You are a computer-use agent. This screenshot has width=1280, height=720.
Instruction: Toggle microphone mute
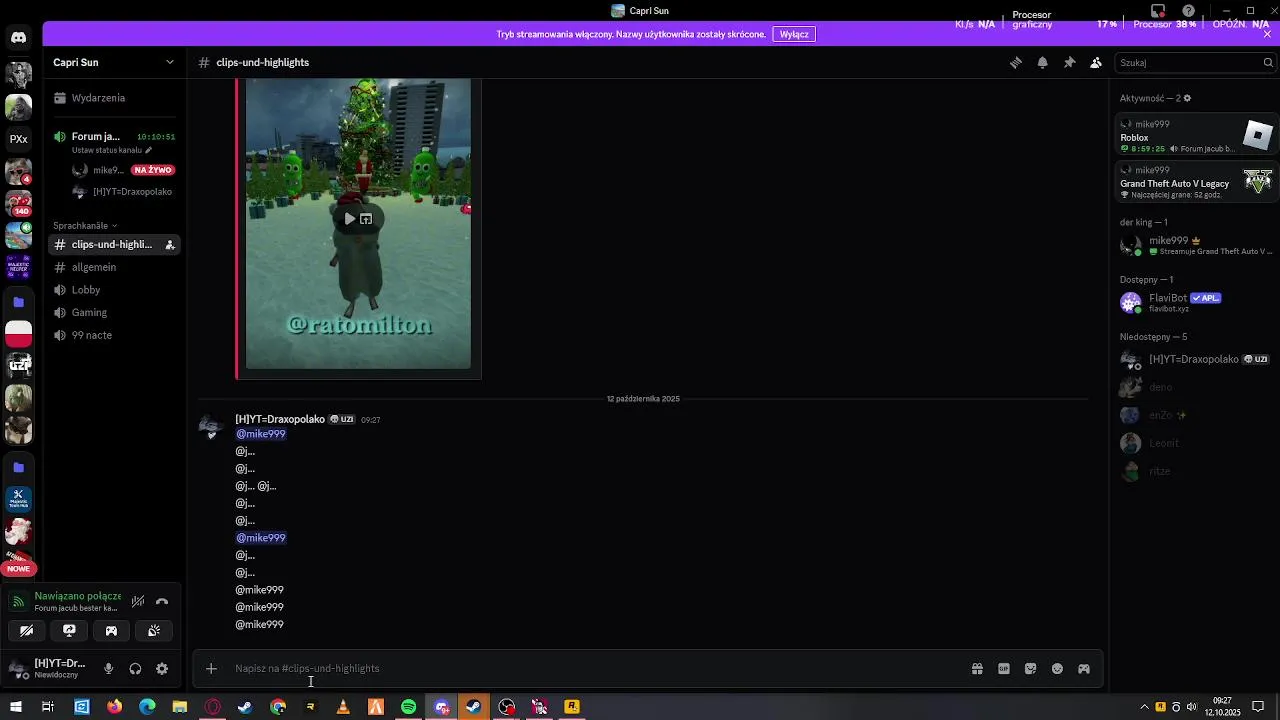click(109, 669)
